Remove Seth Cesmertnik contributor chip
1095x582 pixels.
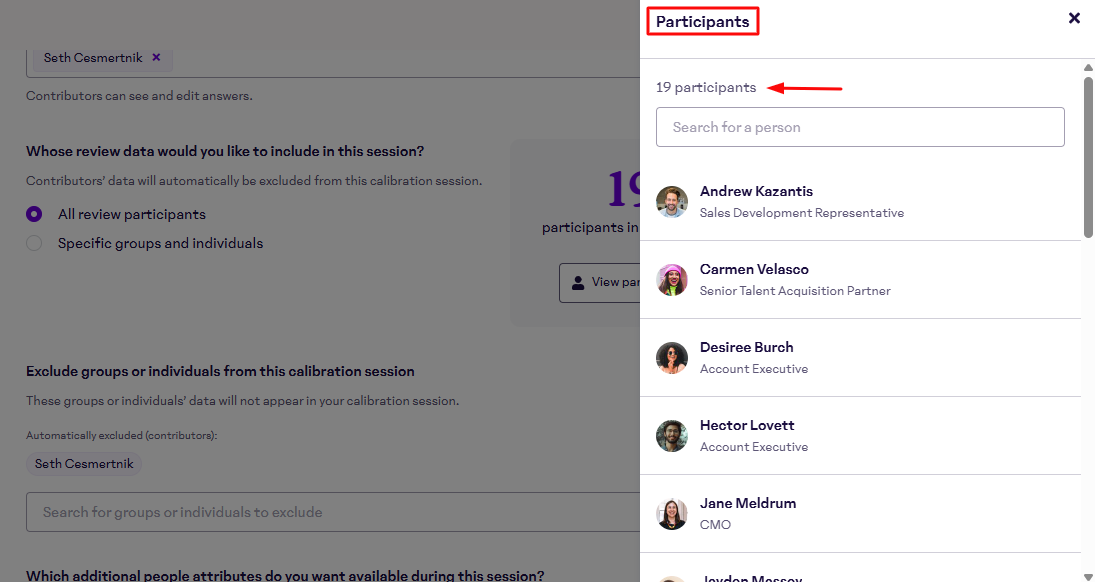(156, 58)
